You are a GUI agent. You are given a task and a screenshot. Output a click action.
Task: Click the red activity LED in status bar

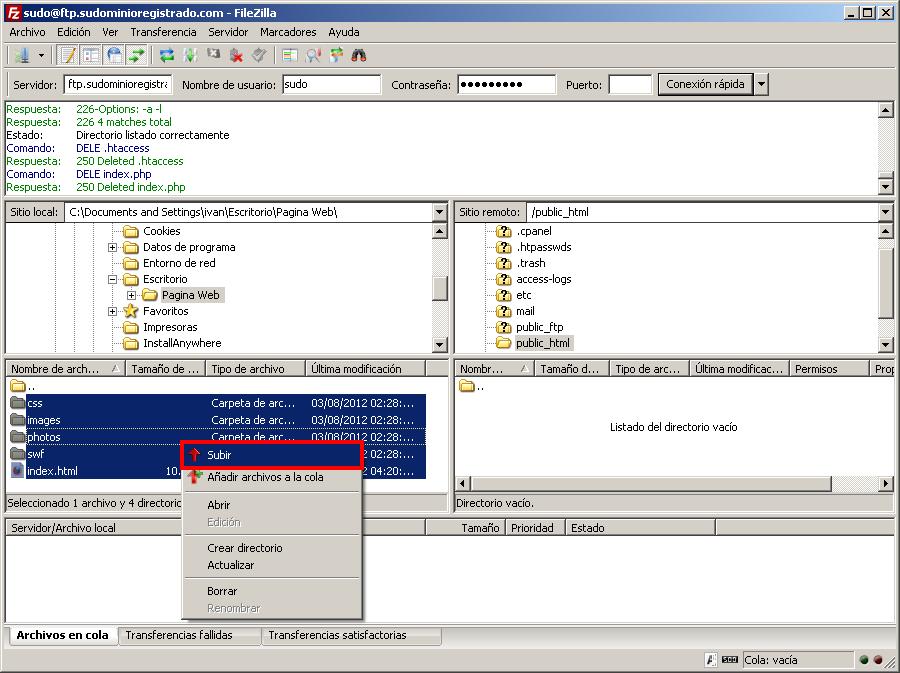point(878,660)
